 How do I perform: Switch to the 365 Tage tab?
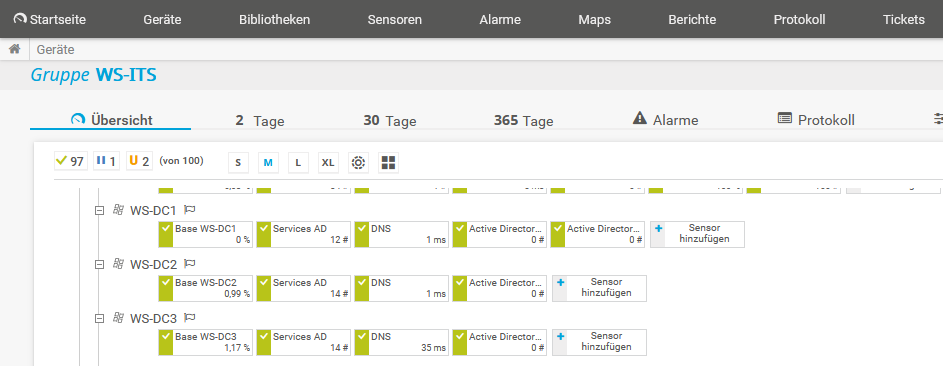point(523,120)
